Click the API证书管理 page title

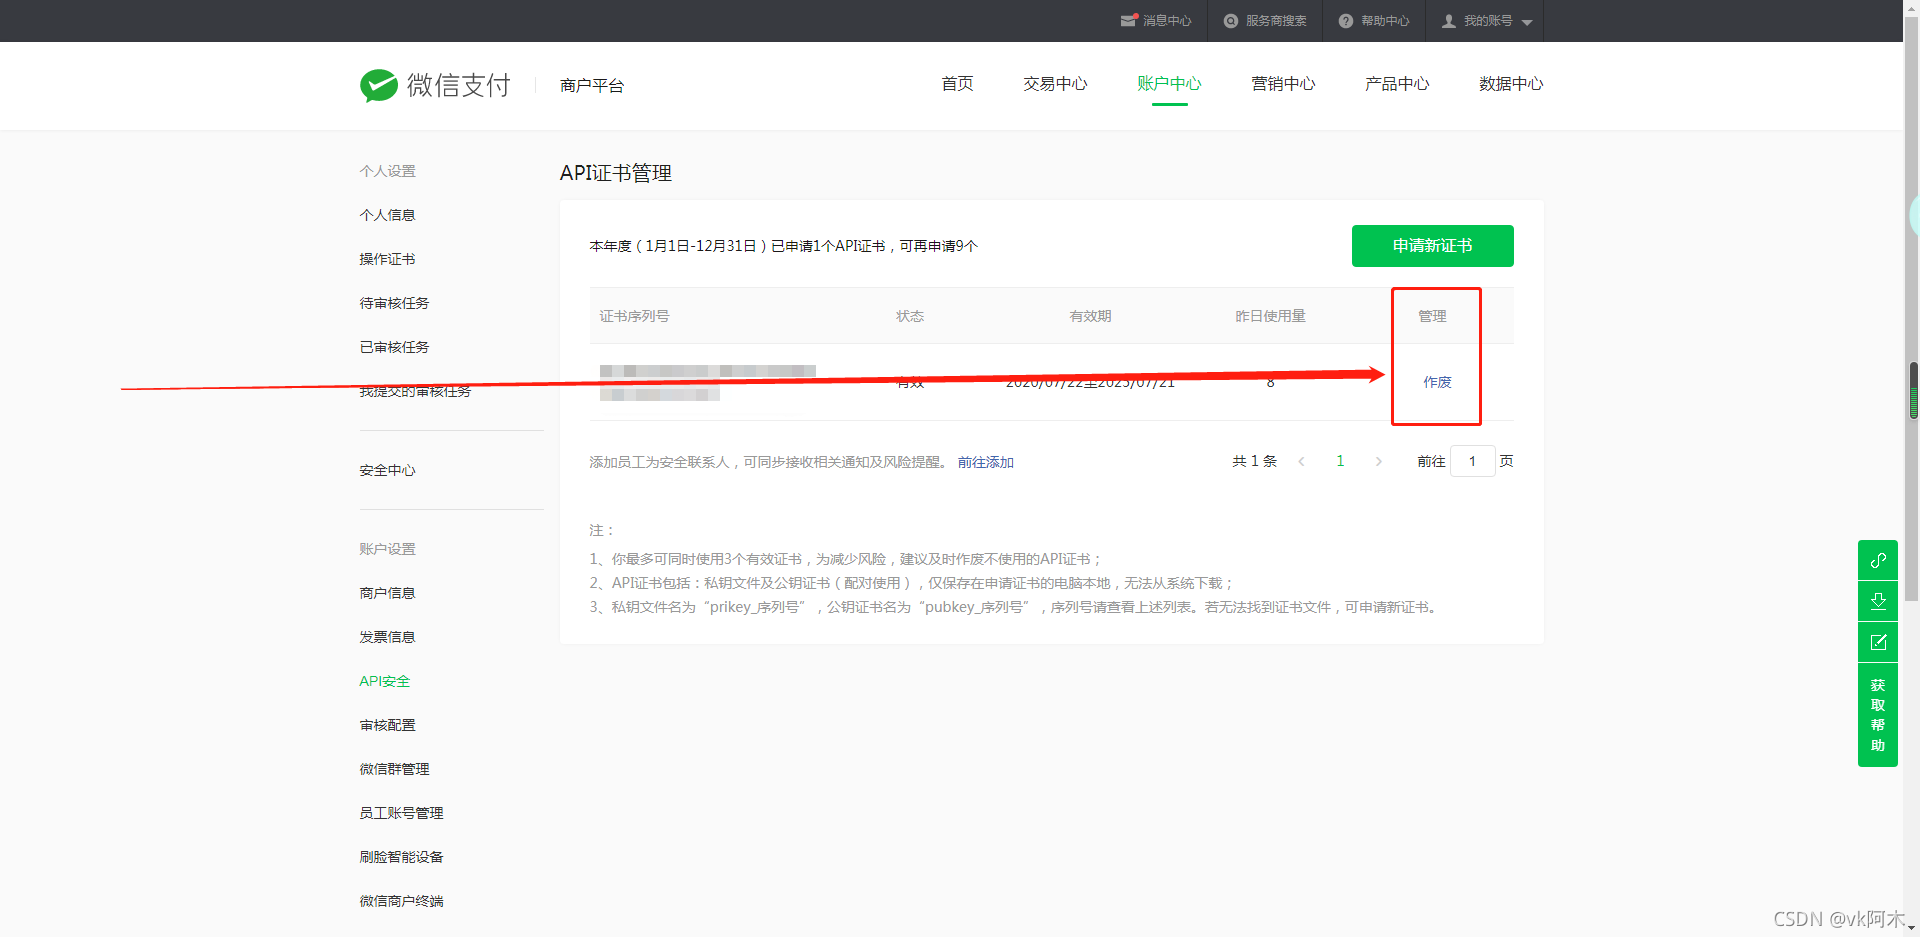[x=615, y=173]
